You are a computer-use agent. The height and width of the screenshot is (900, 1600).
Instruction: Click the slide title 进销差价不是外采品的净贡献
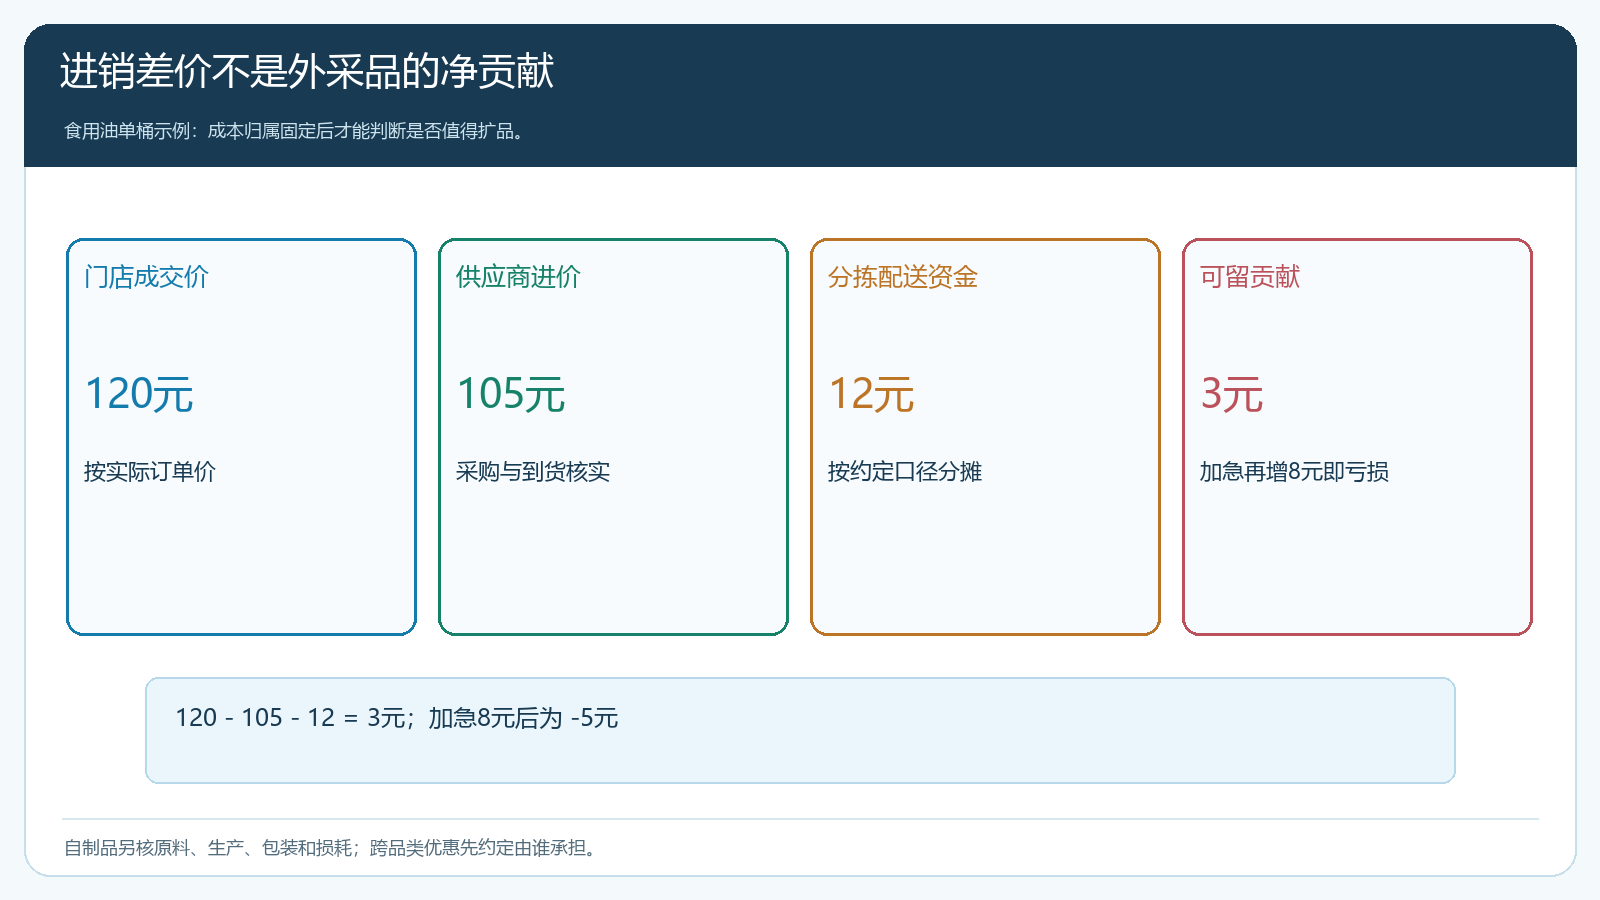point(307,71)
